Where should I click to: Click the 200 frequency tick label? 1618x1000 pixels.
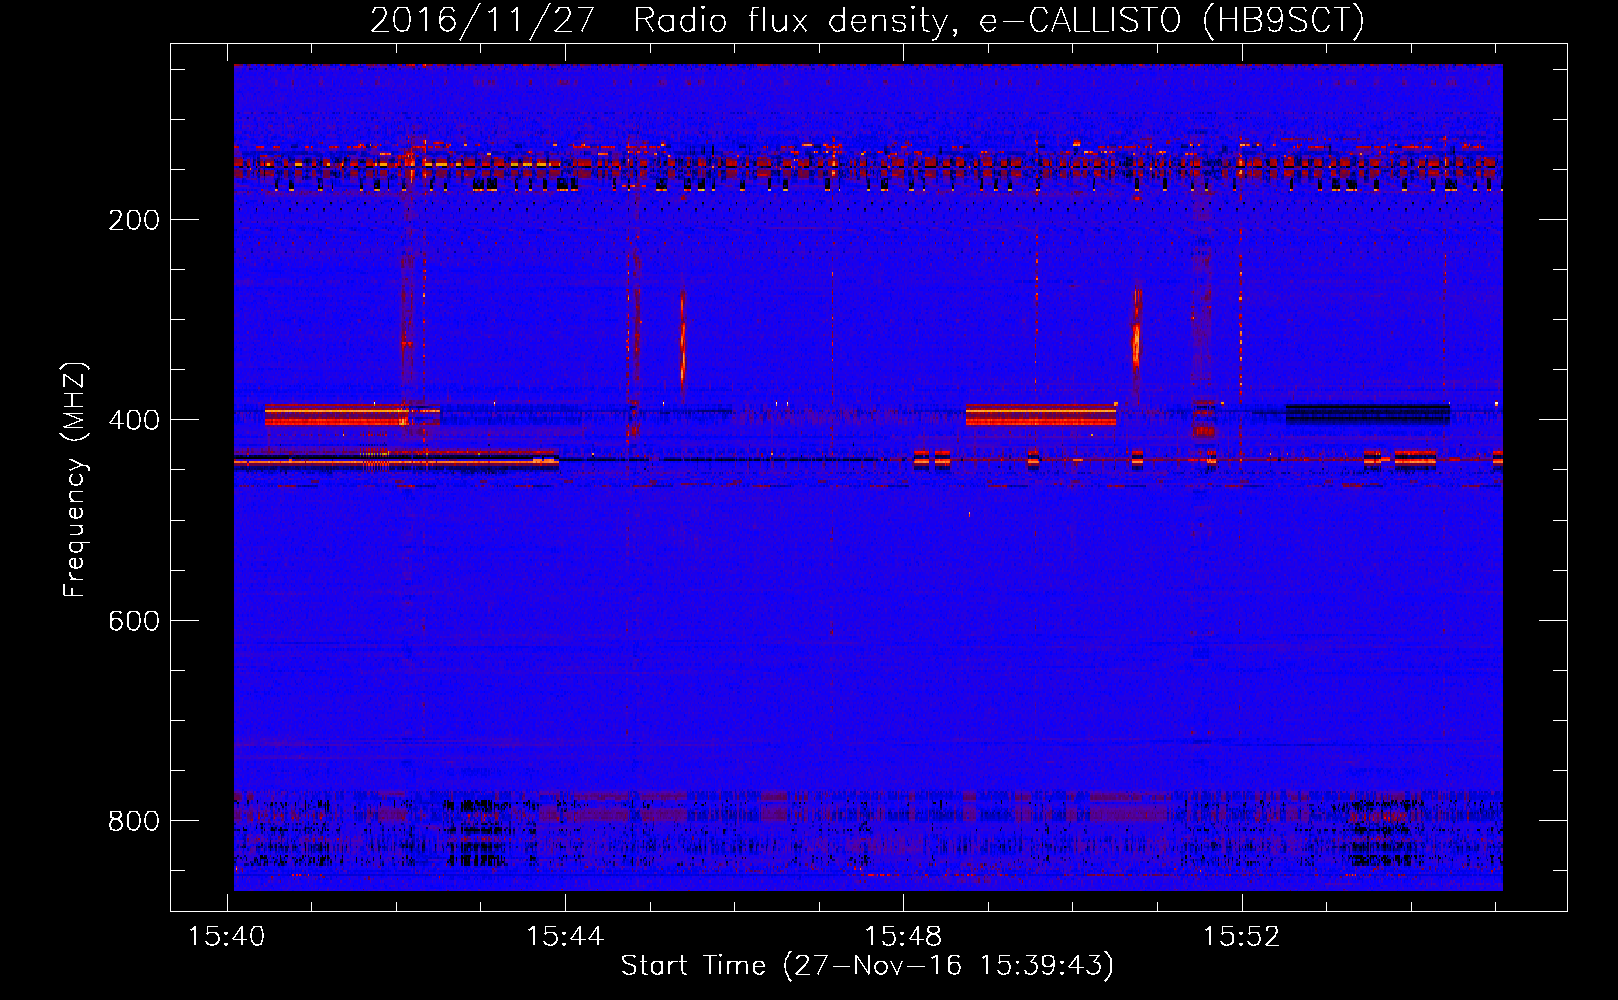(x=134, y=220)
